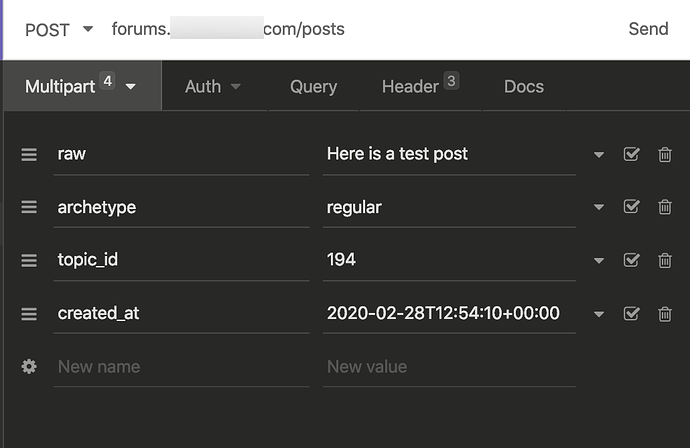Screen dimensions: 690x448
Task: Open gear settings beside New name
Action: 29,367
